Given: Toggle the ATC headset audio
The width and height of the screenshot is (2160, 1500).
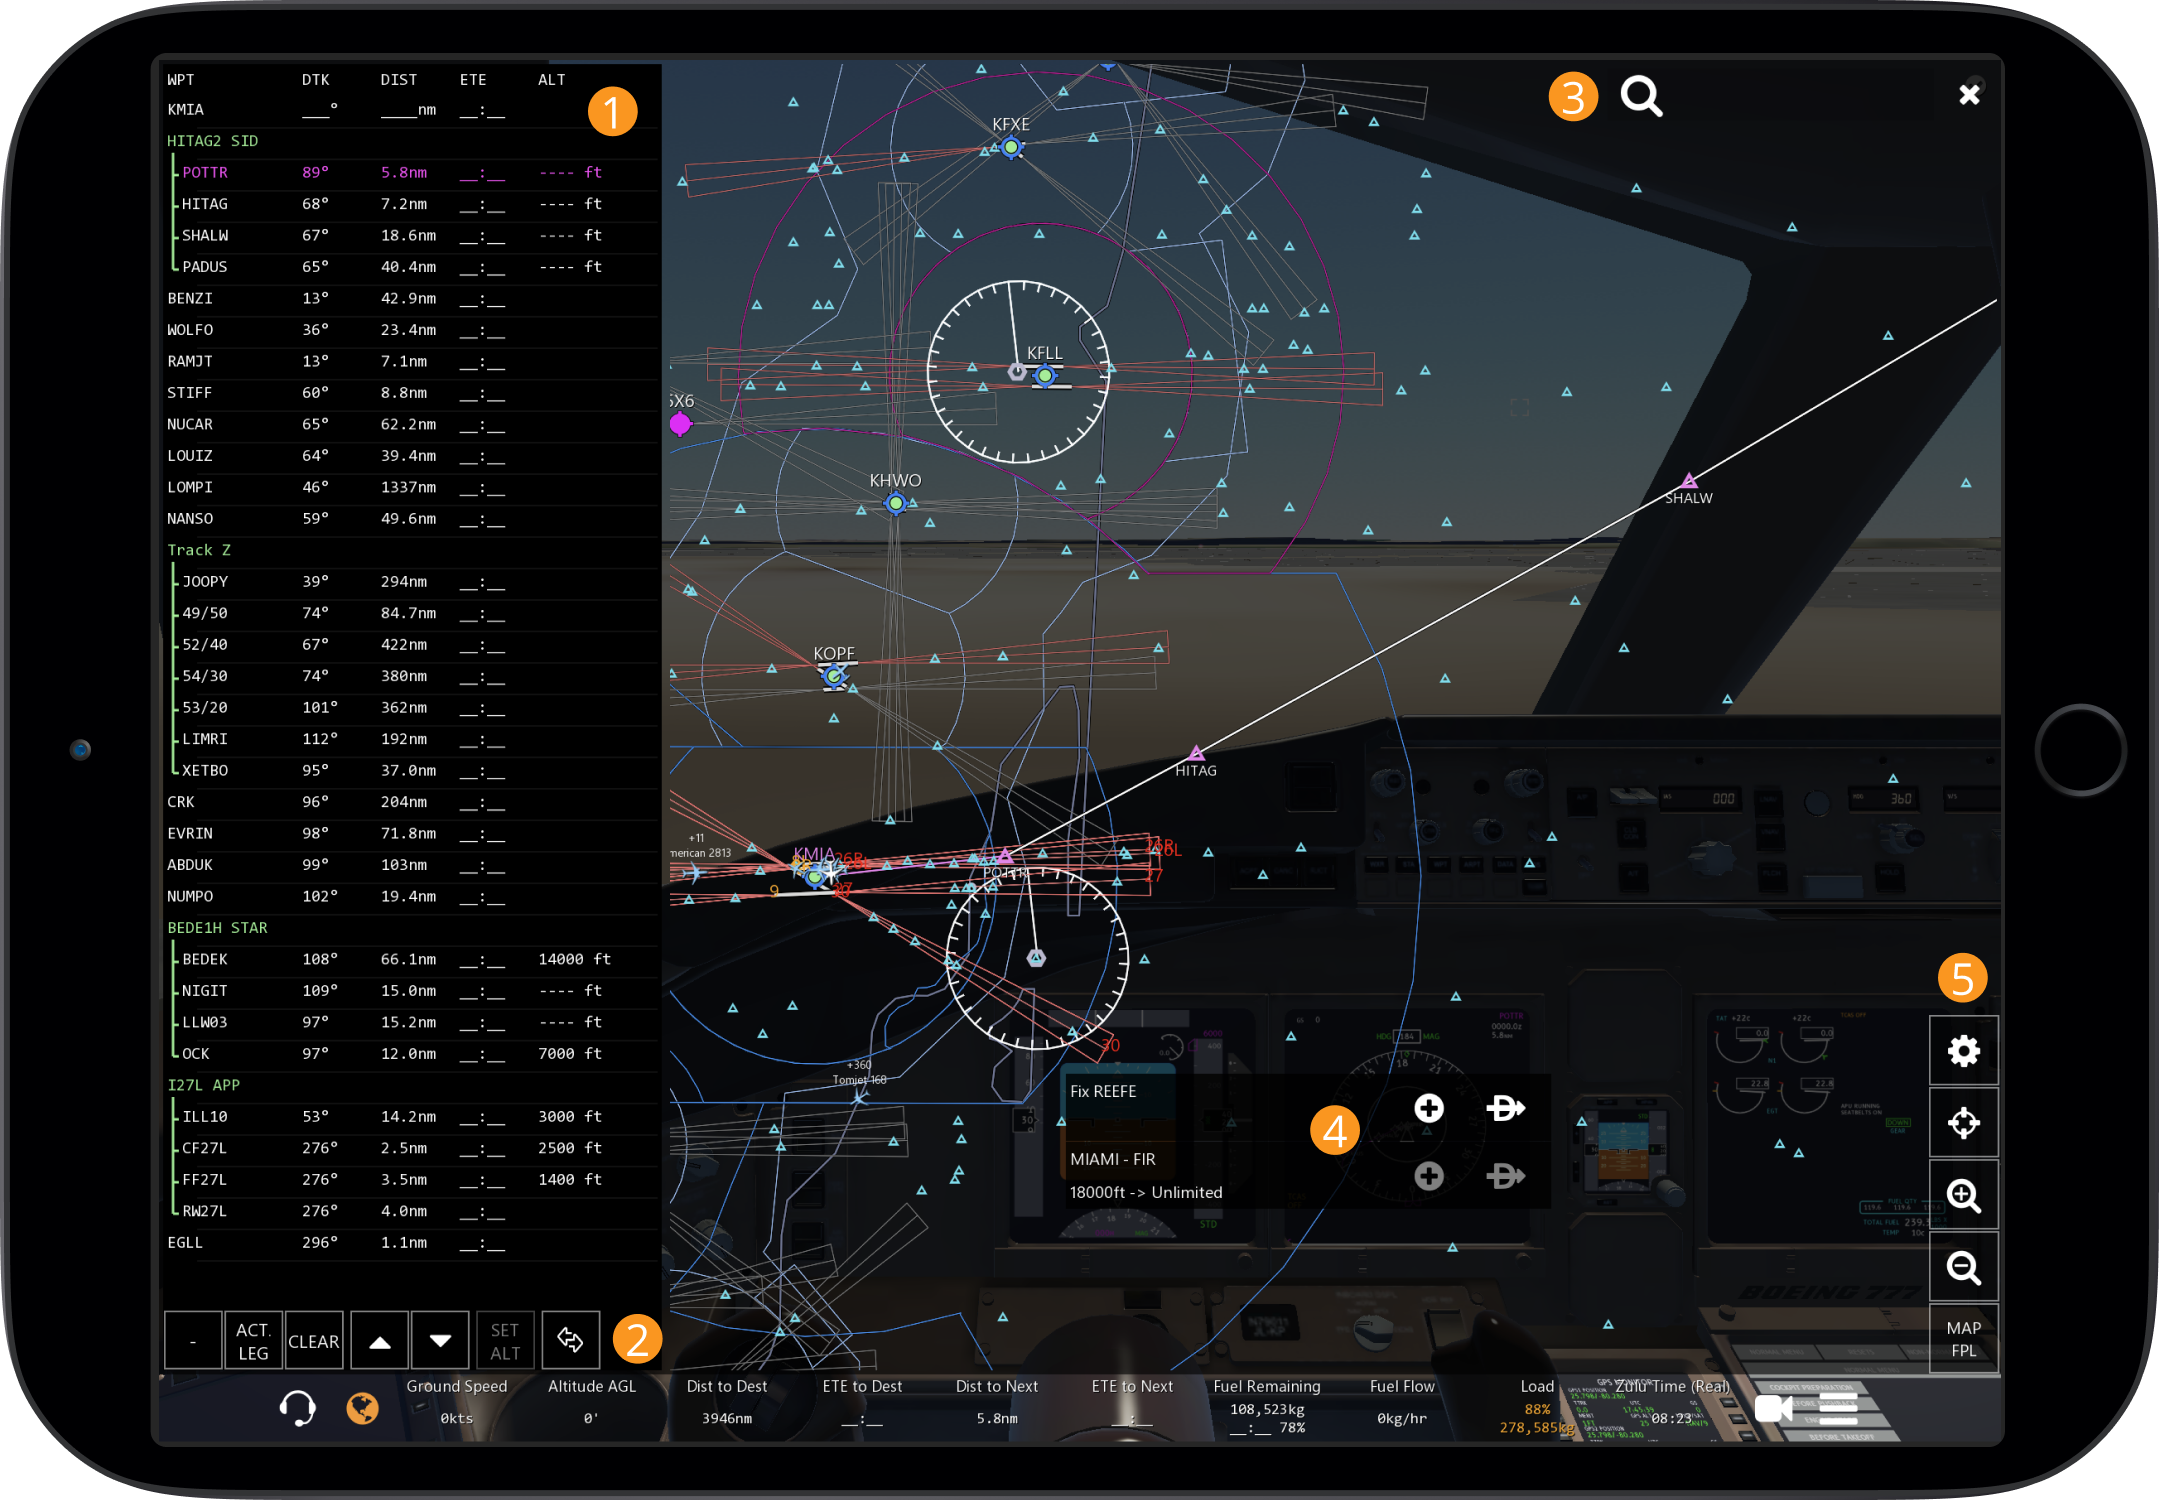Looking at the screenshot, I should click(x=297, y=1408).
